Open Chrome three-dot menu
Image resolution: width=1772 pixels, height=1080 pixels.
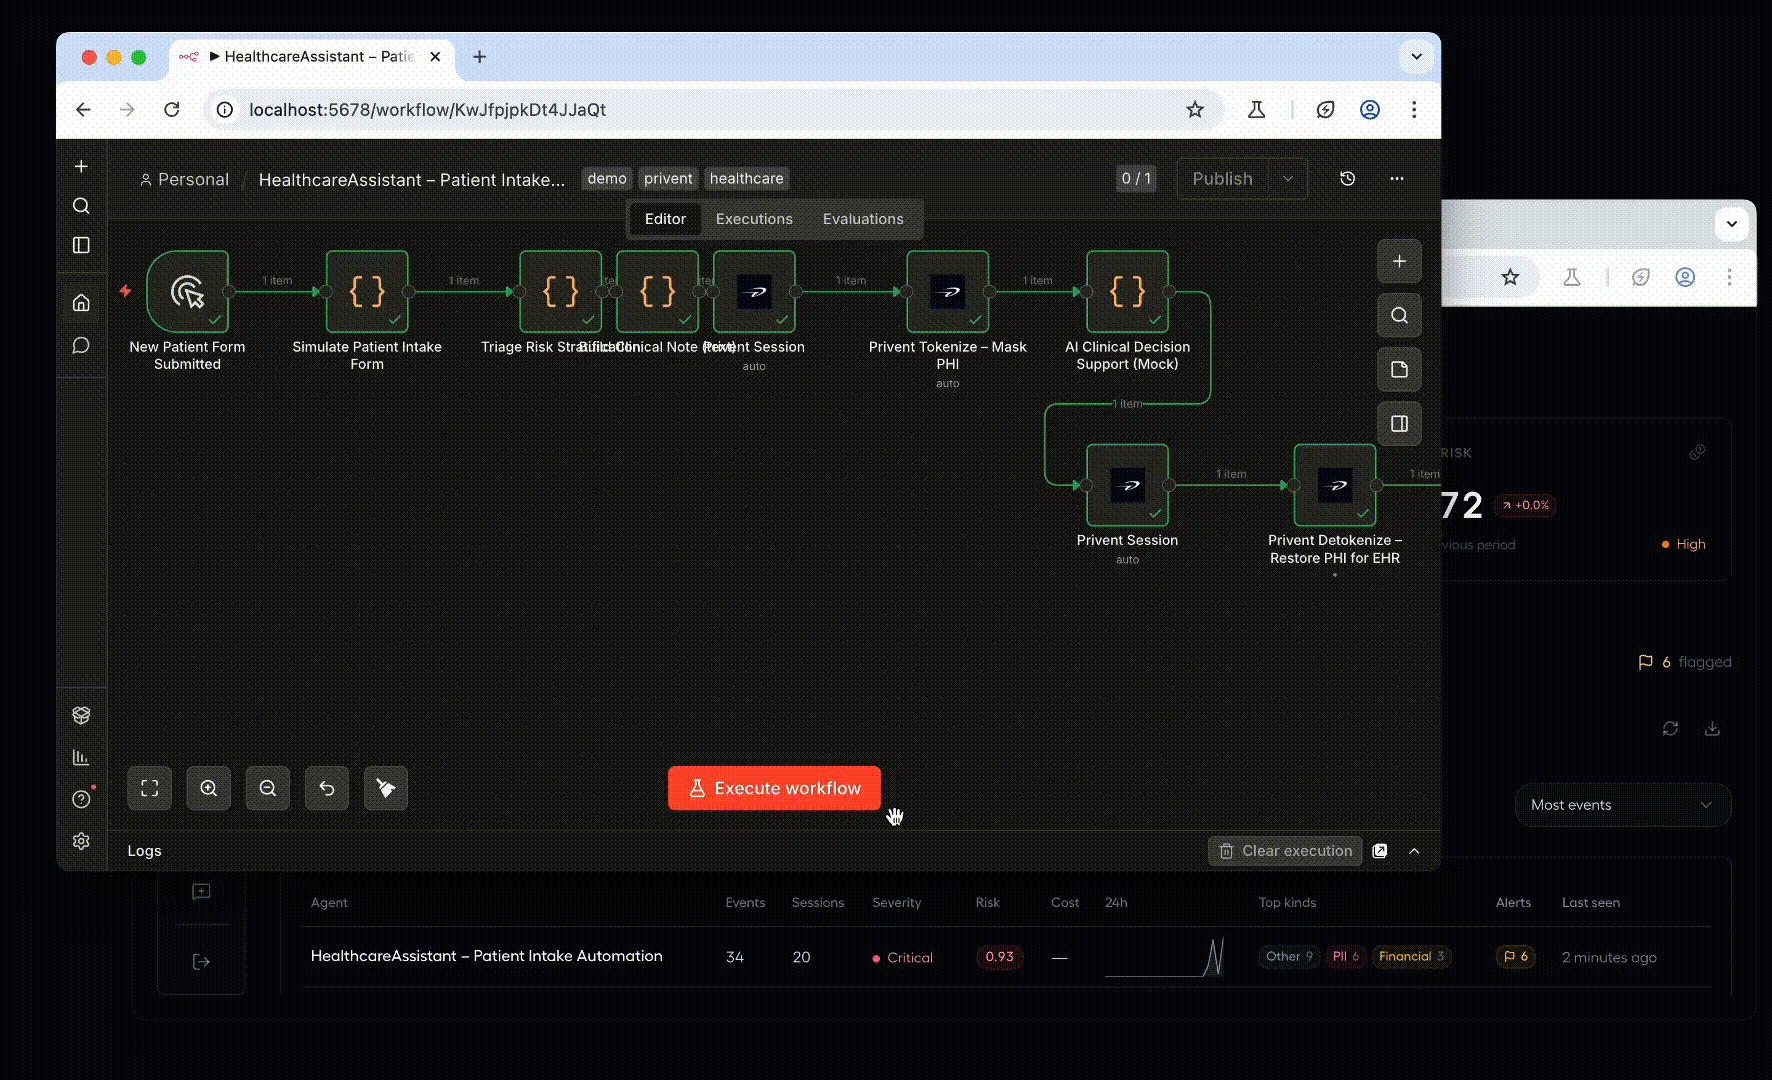(x=1414, y=110)
